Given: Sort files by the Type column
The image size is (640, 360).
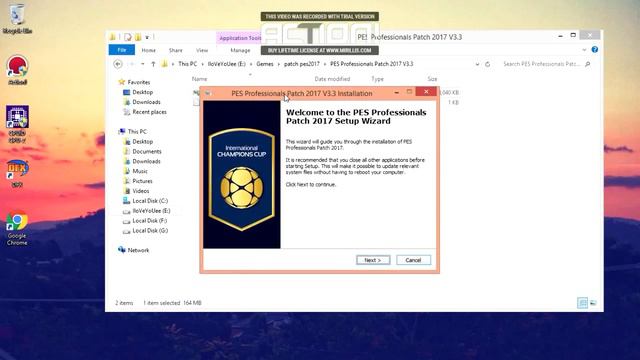Looking at the screenshot, I should 378,79.
